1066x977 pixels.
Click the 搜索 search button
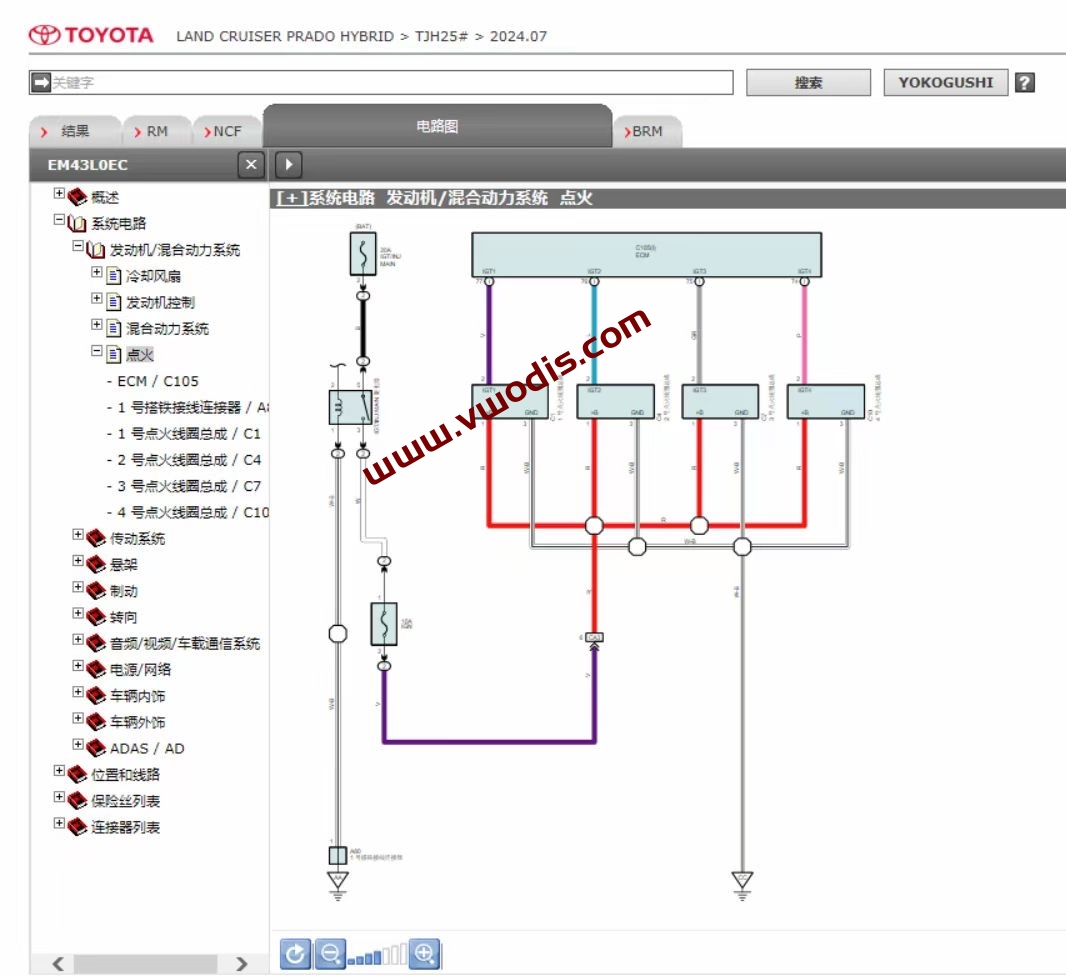[808, 83]
